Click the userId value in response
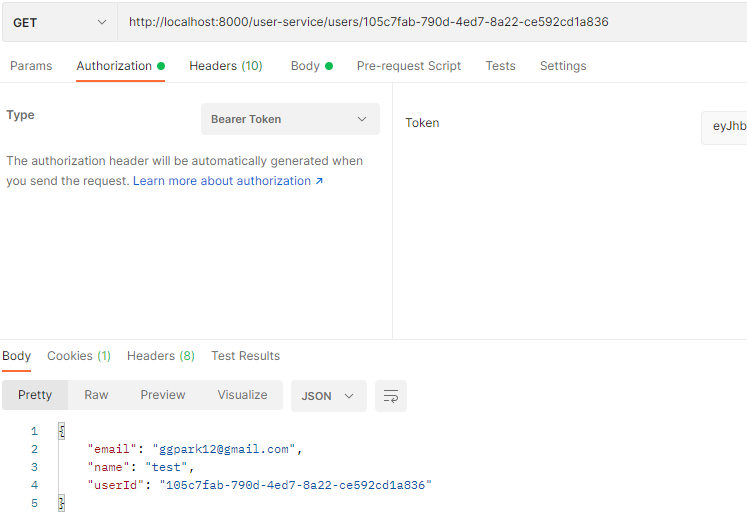The width and height of the screenshot is (747, 522). click(x=295, y=485)
